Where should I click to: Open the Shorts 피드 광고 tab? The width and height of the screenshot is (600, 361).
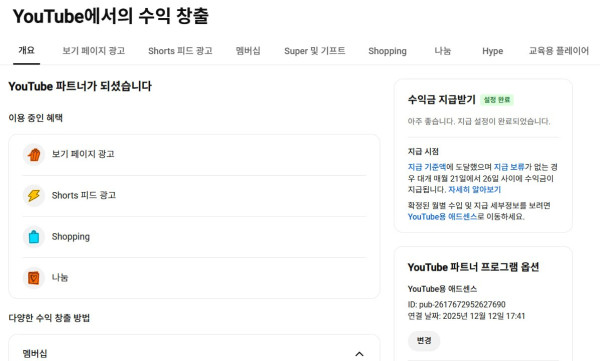pos(180,51)
